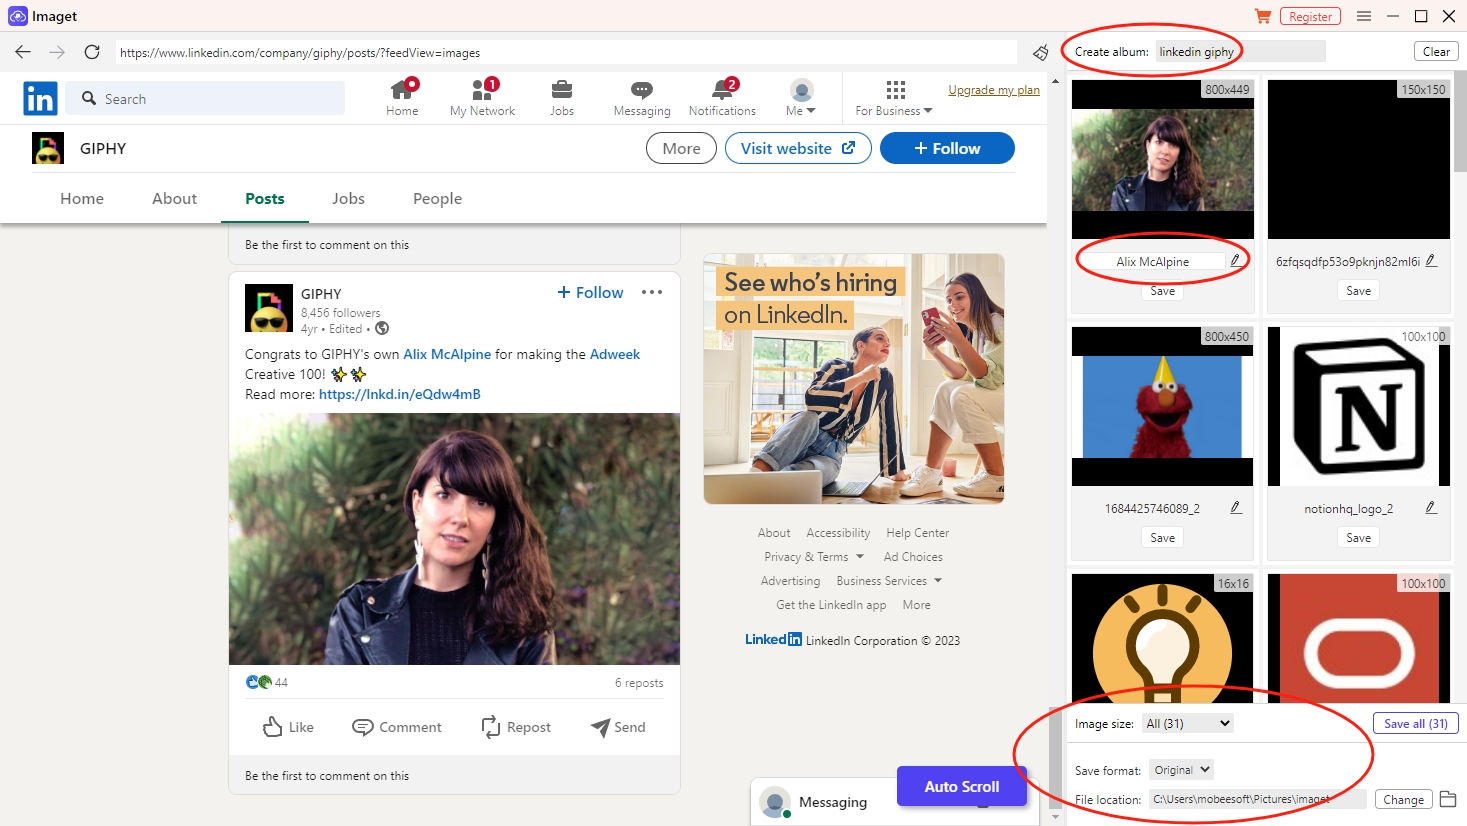The height and width of the screenshot is (826, 1467).
Task: Open Imaget hamburger menu
Action: pyautogui.click(x=1364, y=16)
